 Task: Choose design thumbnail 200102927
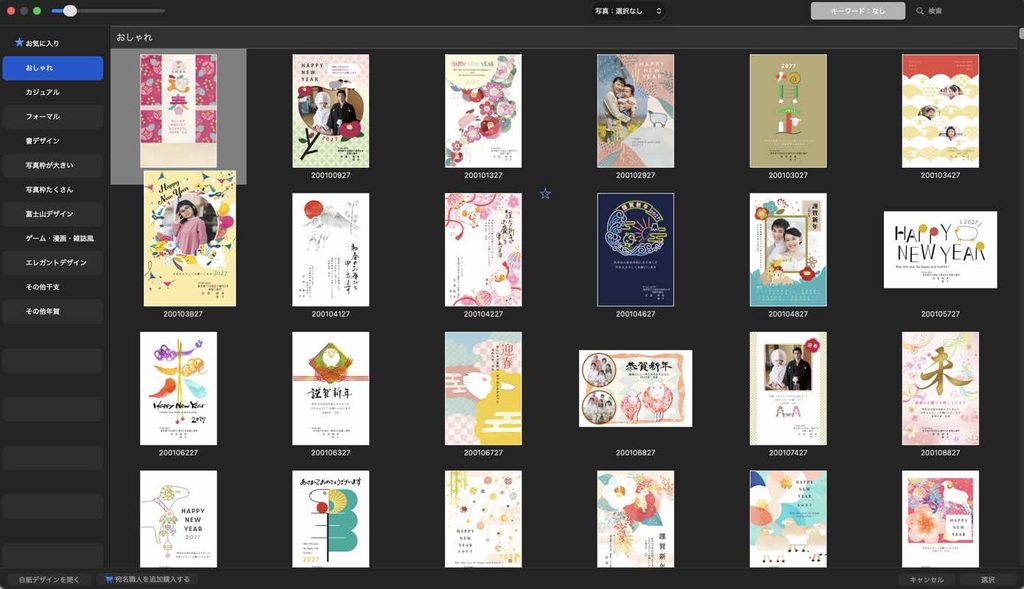click(635, 111)
